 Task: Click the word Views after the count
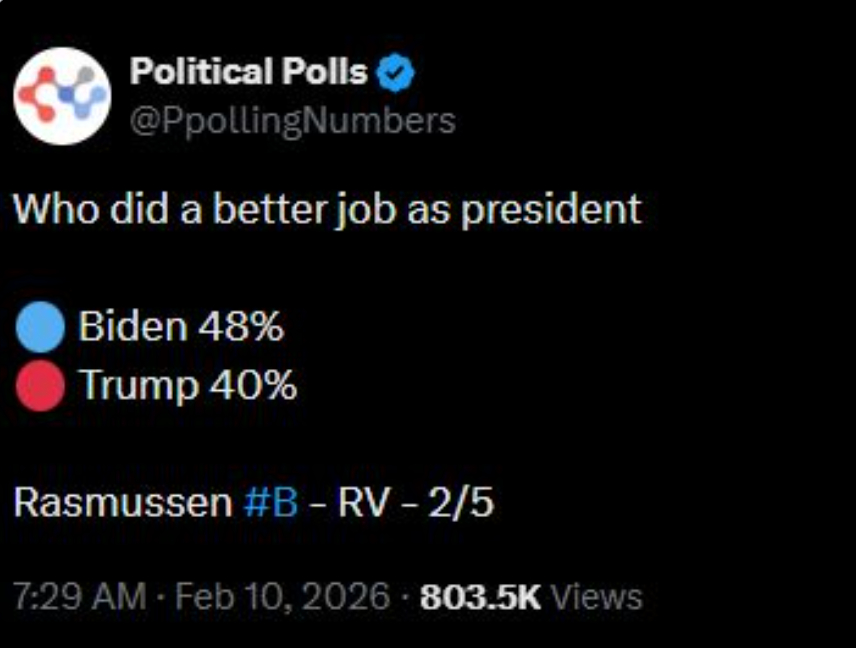click(597, 597)
